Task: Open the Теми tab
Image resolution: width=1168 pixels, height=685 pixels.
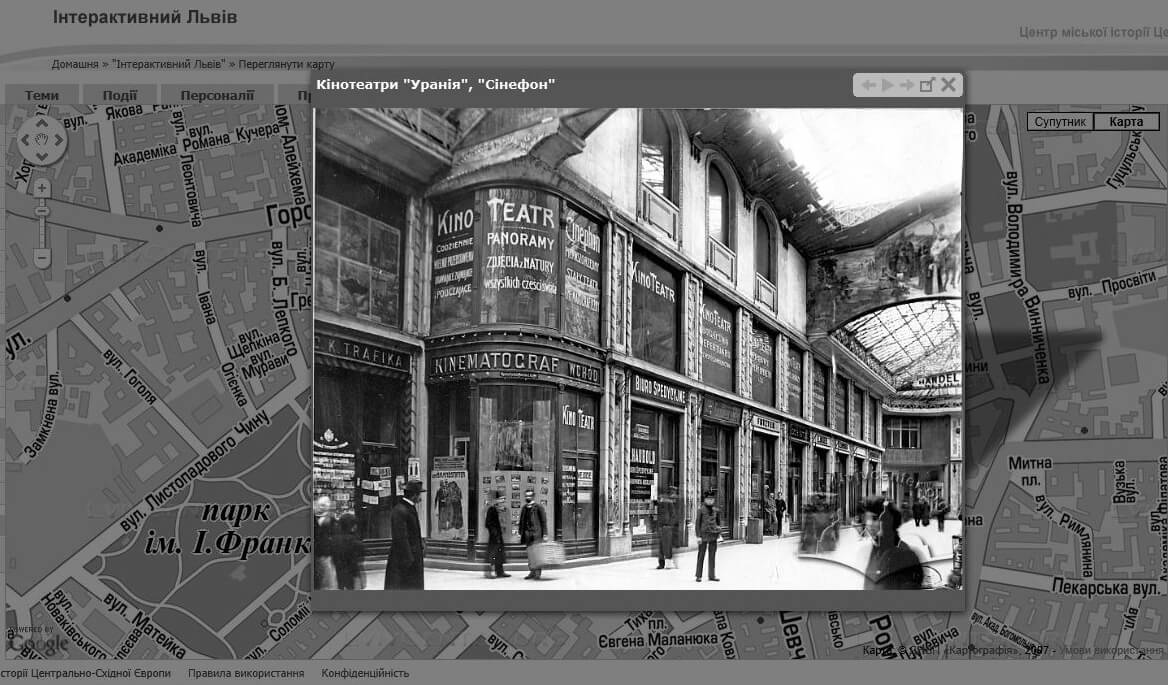Action: tap(42, 96)
